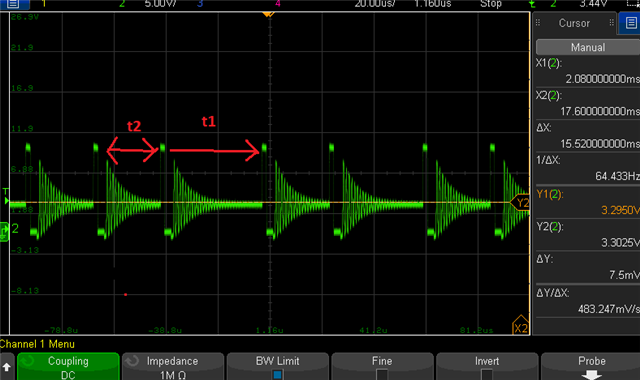Viewport: 640px width, 380px height.
Task: Open the Coupling DC softkey
Action: click(x=68, y=367)
